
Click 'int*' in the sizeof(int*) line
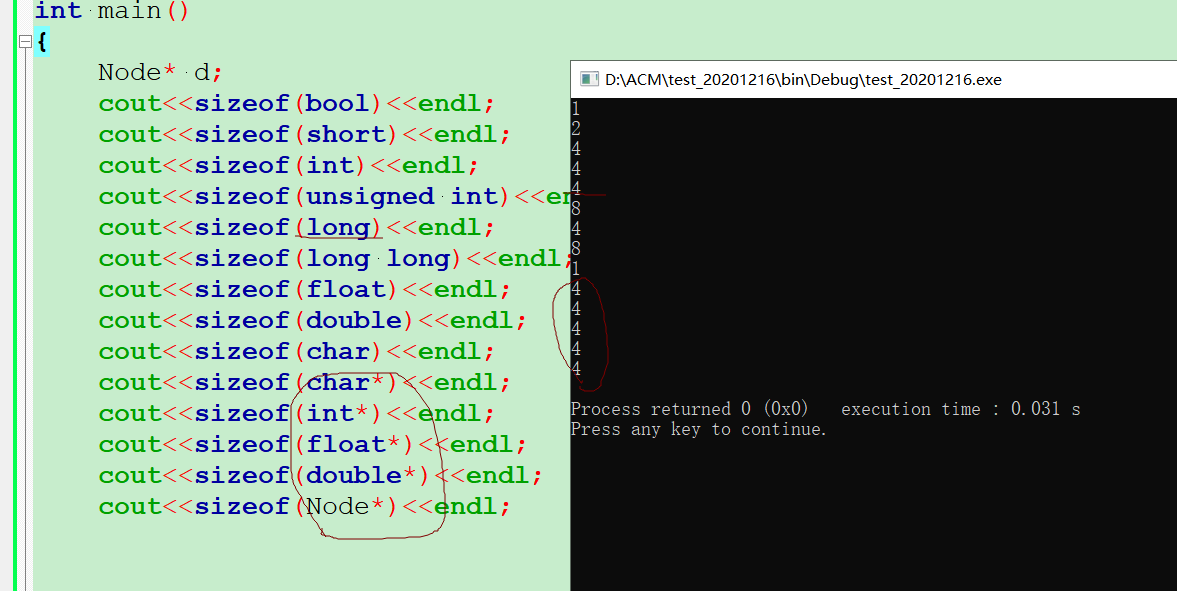pos(338,414)
